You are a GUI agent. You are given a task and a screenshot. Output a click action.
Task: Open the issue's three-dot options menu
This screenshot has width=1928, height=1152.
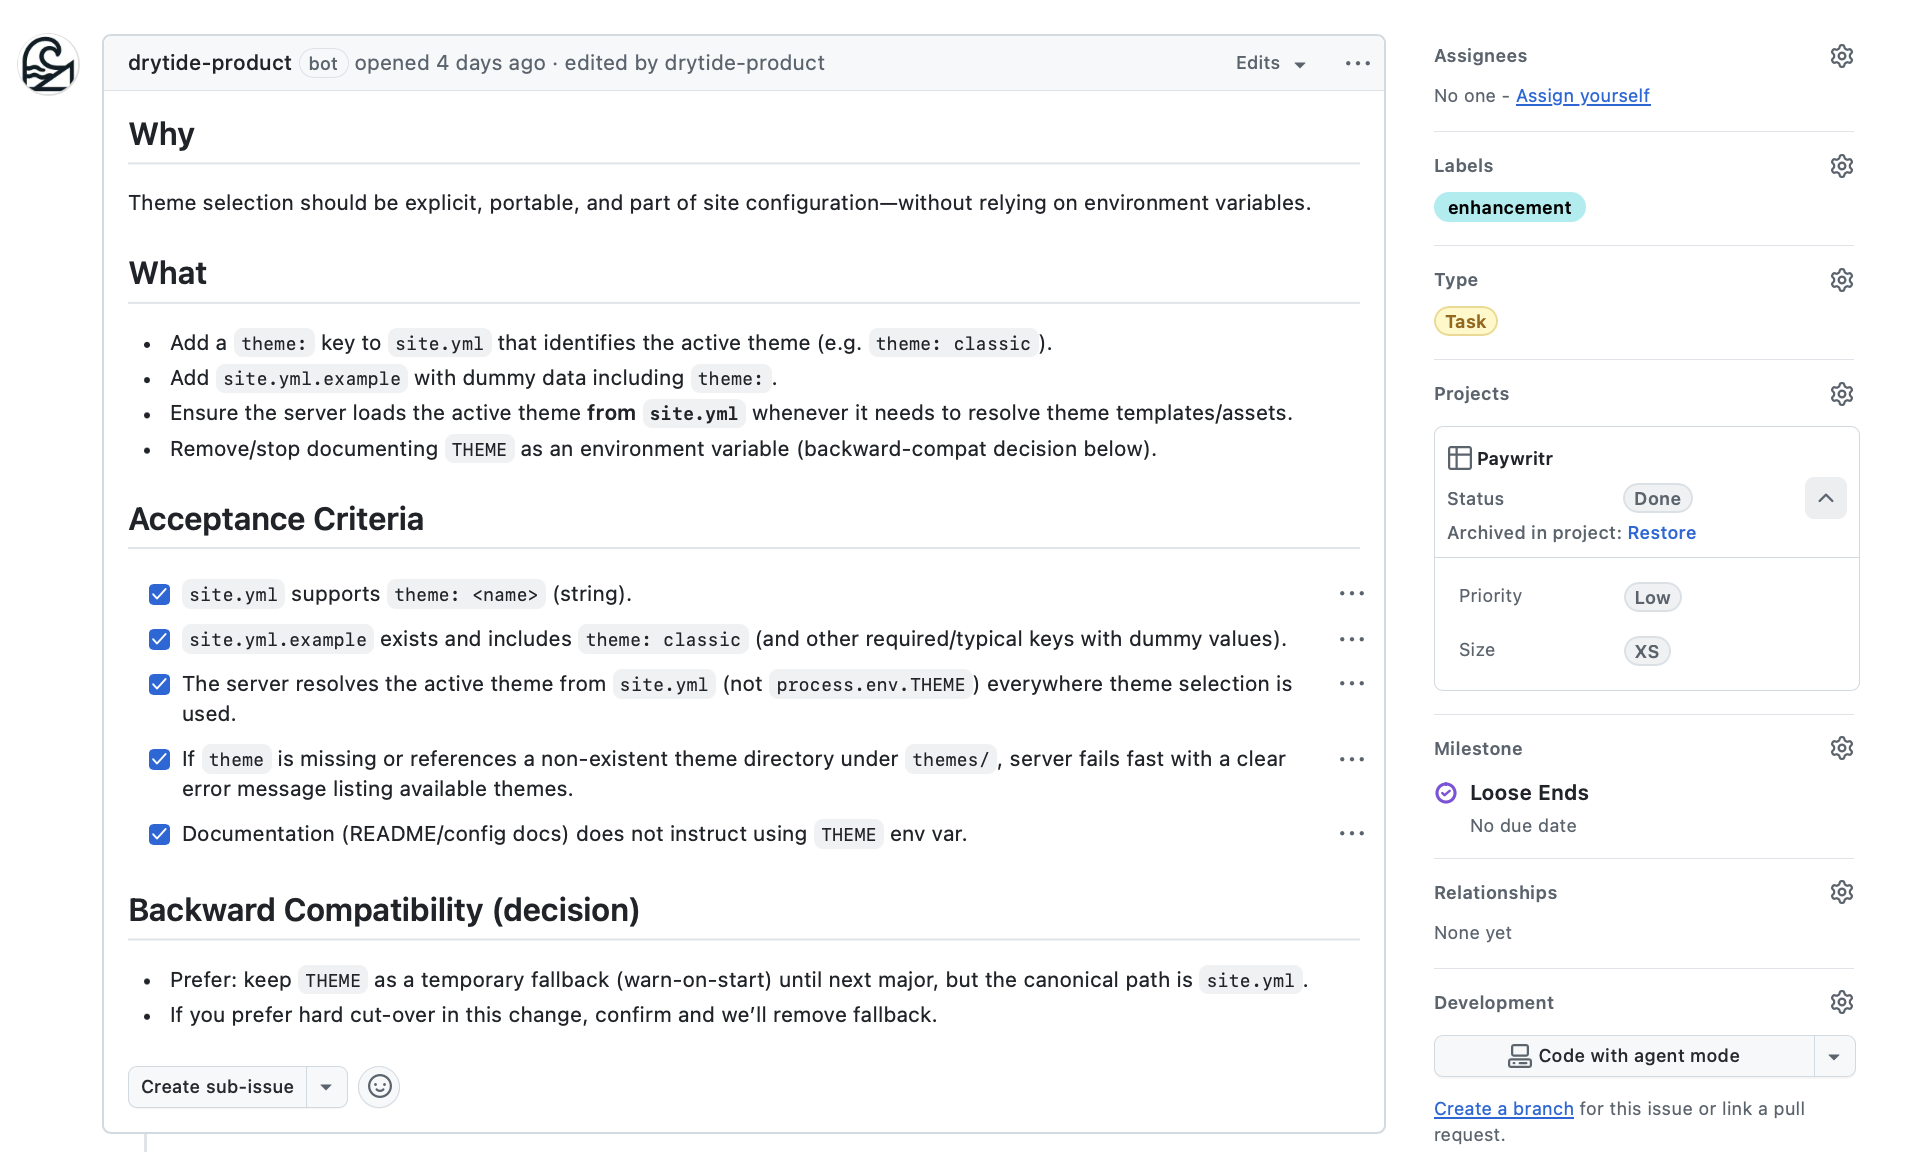click(1357, 63)
